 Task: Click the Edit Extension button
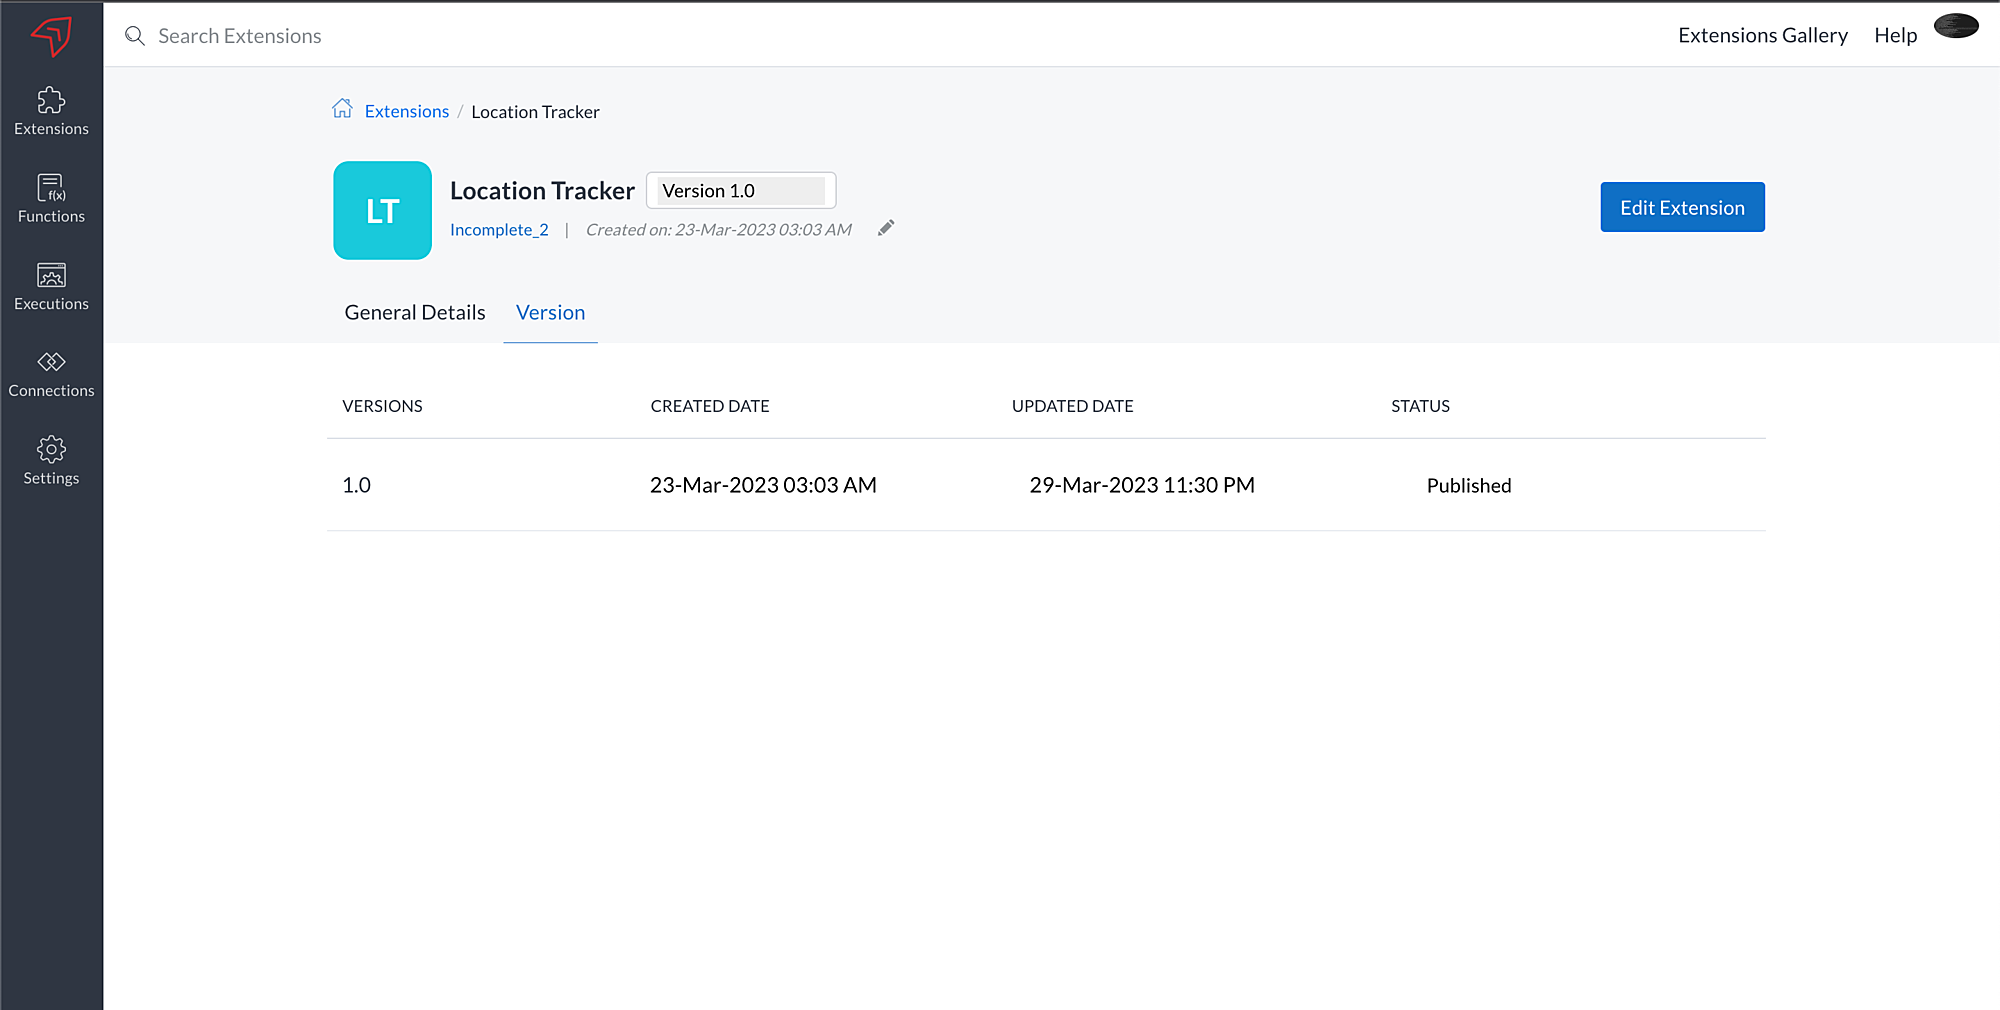pos(1682,207)
